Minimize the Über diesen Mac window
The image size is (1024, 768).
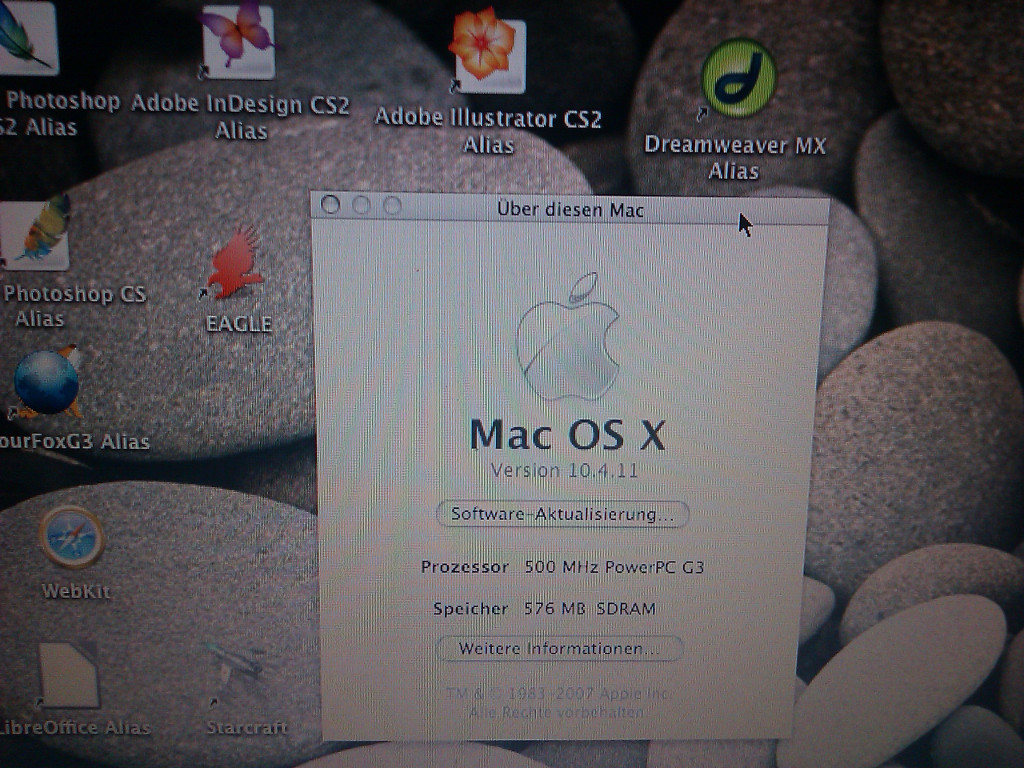361,206
